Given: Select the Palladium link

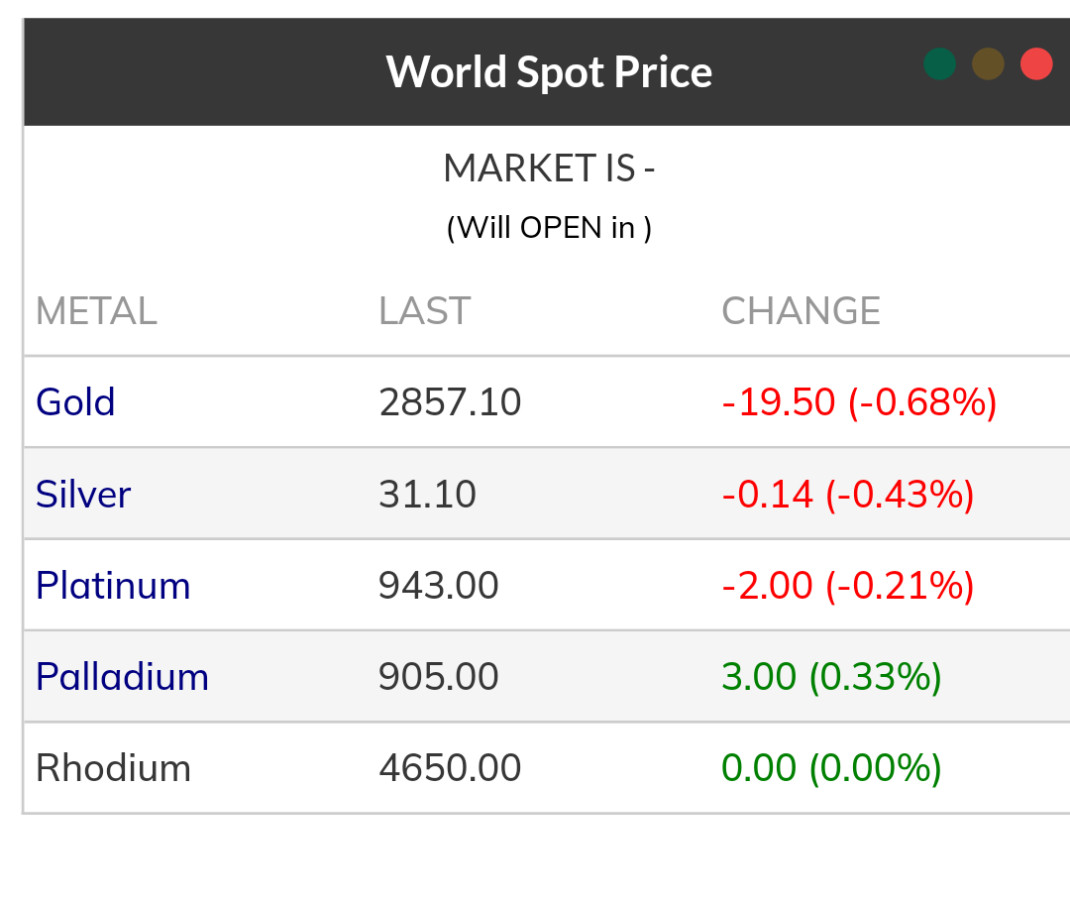Looking at the screenshot, I should 122,677.
